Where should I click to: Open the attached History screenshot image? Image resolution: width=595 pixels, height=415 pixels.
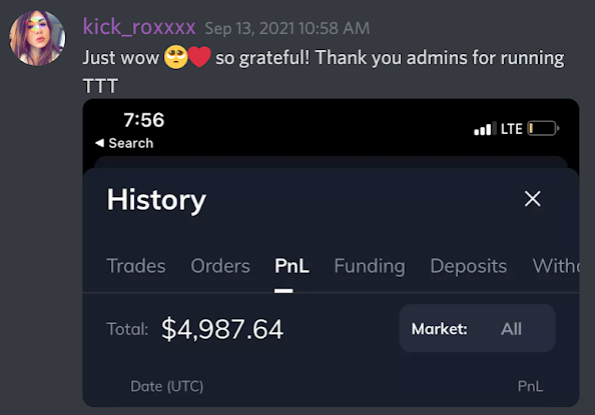click(331, 253)
